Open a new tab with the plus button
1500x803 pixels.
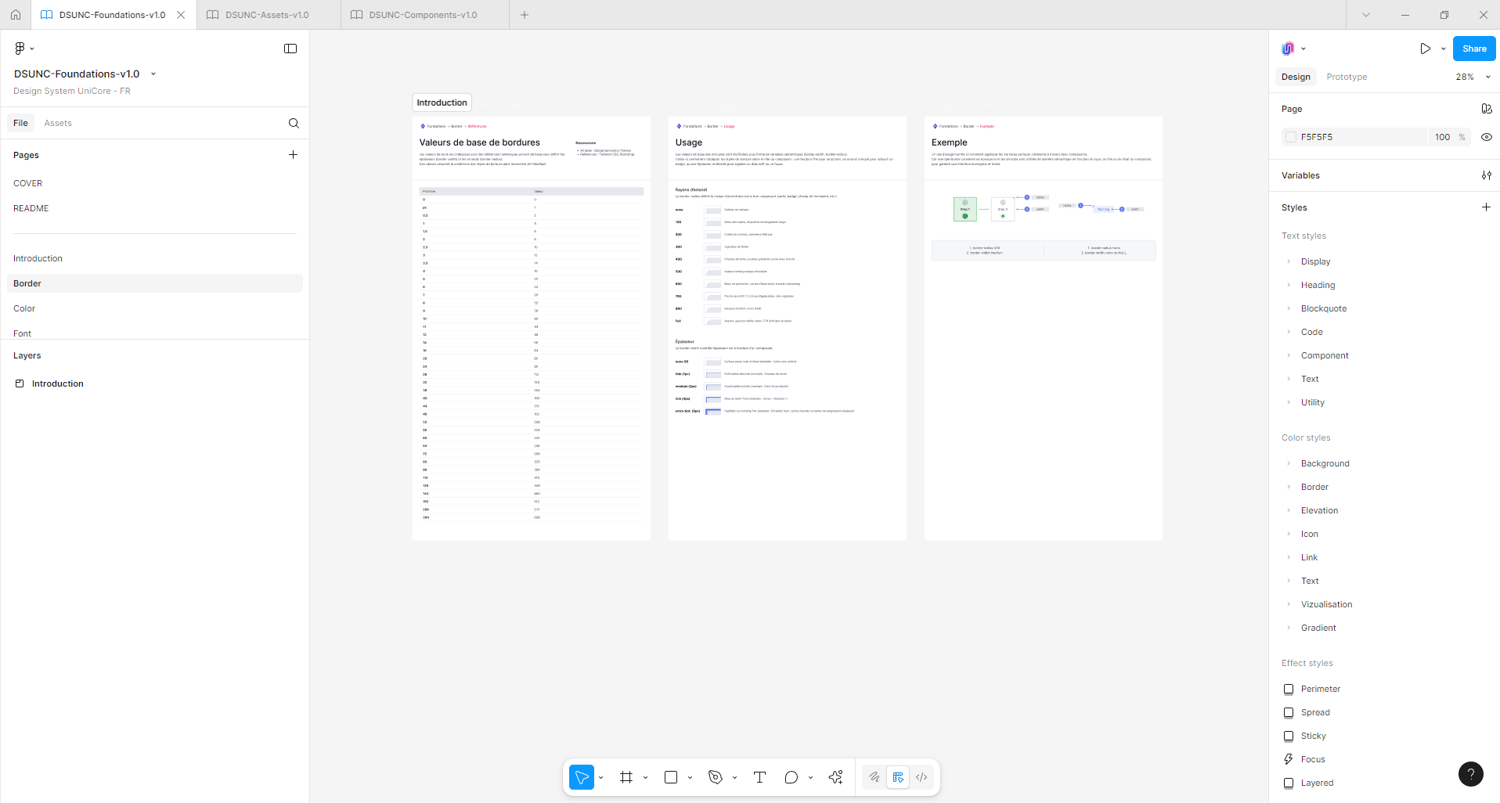(524, 15)
